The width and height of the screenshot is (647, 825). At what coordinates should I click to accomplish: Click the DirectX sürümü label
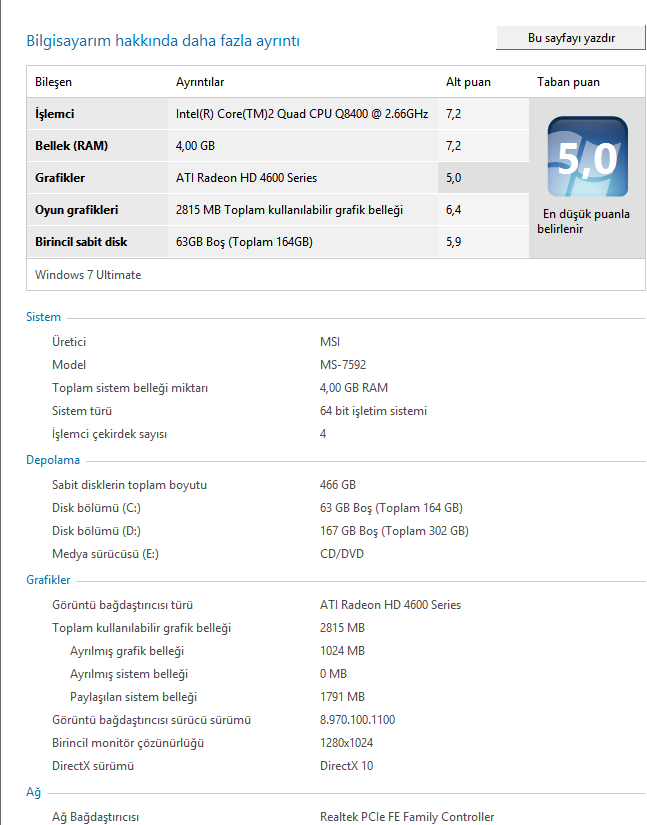pos(93,766)
